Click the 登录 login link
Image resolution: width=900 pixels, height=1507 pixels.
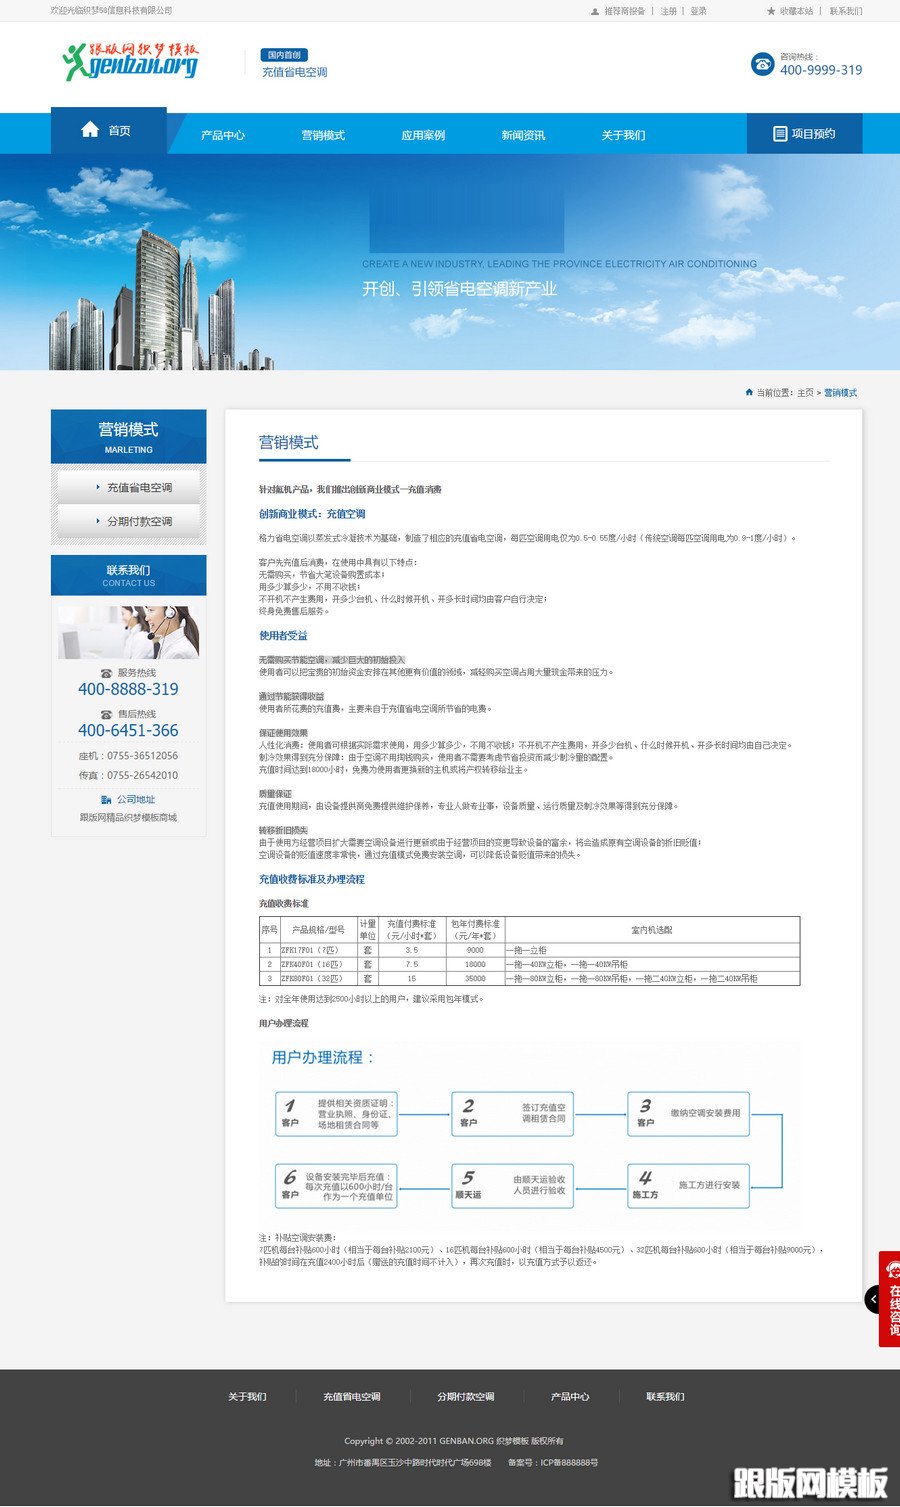coord(698,12)
